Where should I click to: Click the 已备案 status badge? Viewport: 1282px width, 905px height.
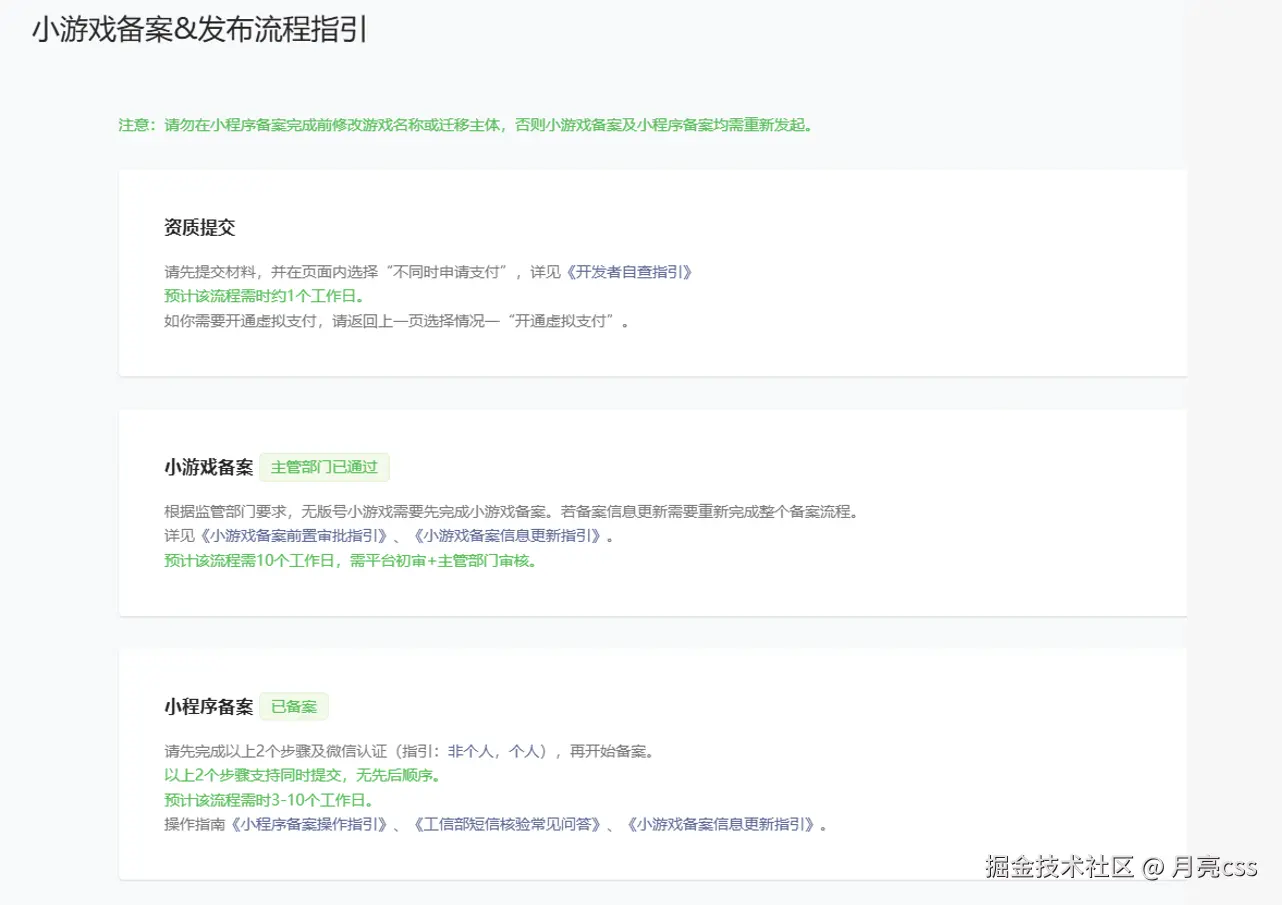coord(296,706)
